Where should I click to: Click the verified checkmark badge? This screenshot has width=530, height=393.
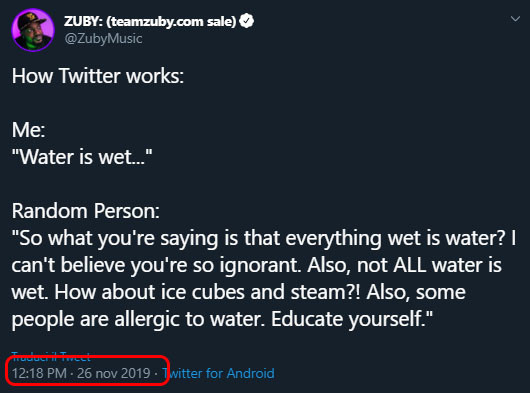point(246,21)
